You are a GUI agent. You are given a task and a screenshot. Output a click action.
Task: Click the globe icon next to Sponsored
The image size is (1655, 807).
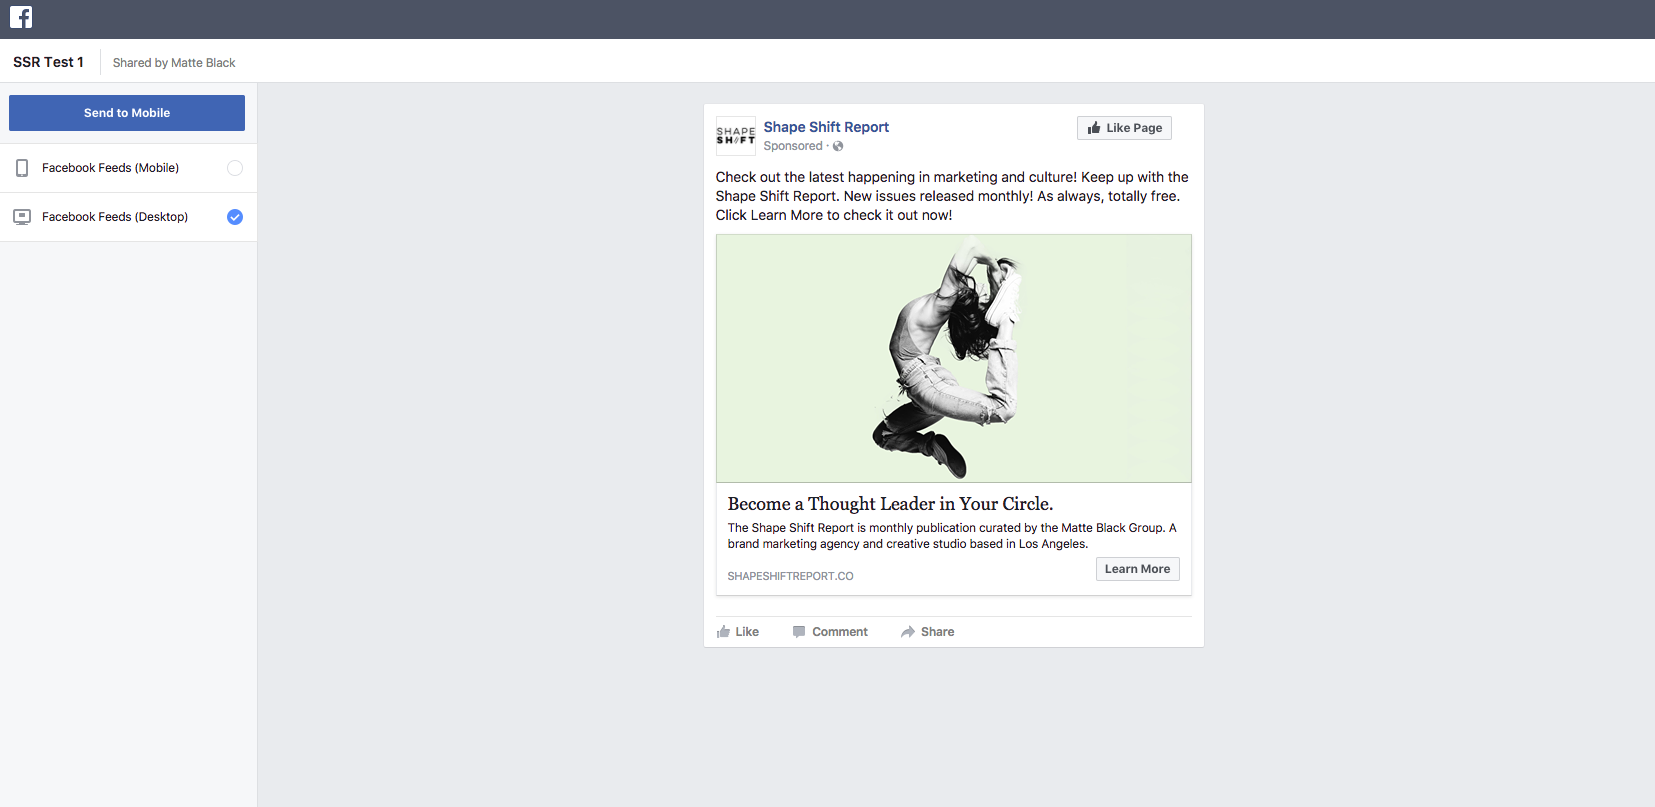pyautogui.click(x=838, y=146)
